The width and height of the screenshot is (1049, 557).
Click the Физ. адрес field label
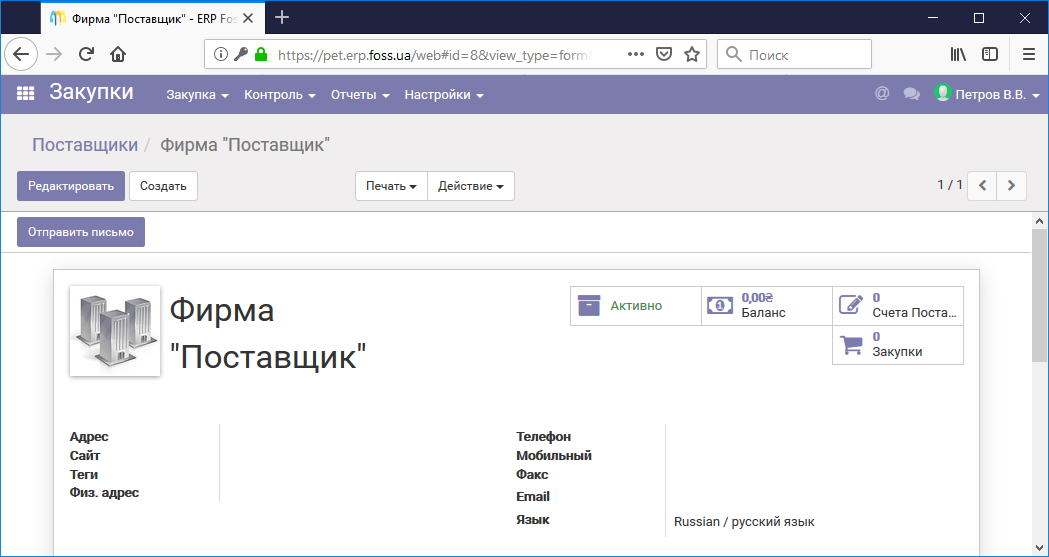(x=104, y=493)
